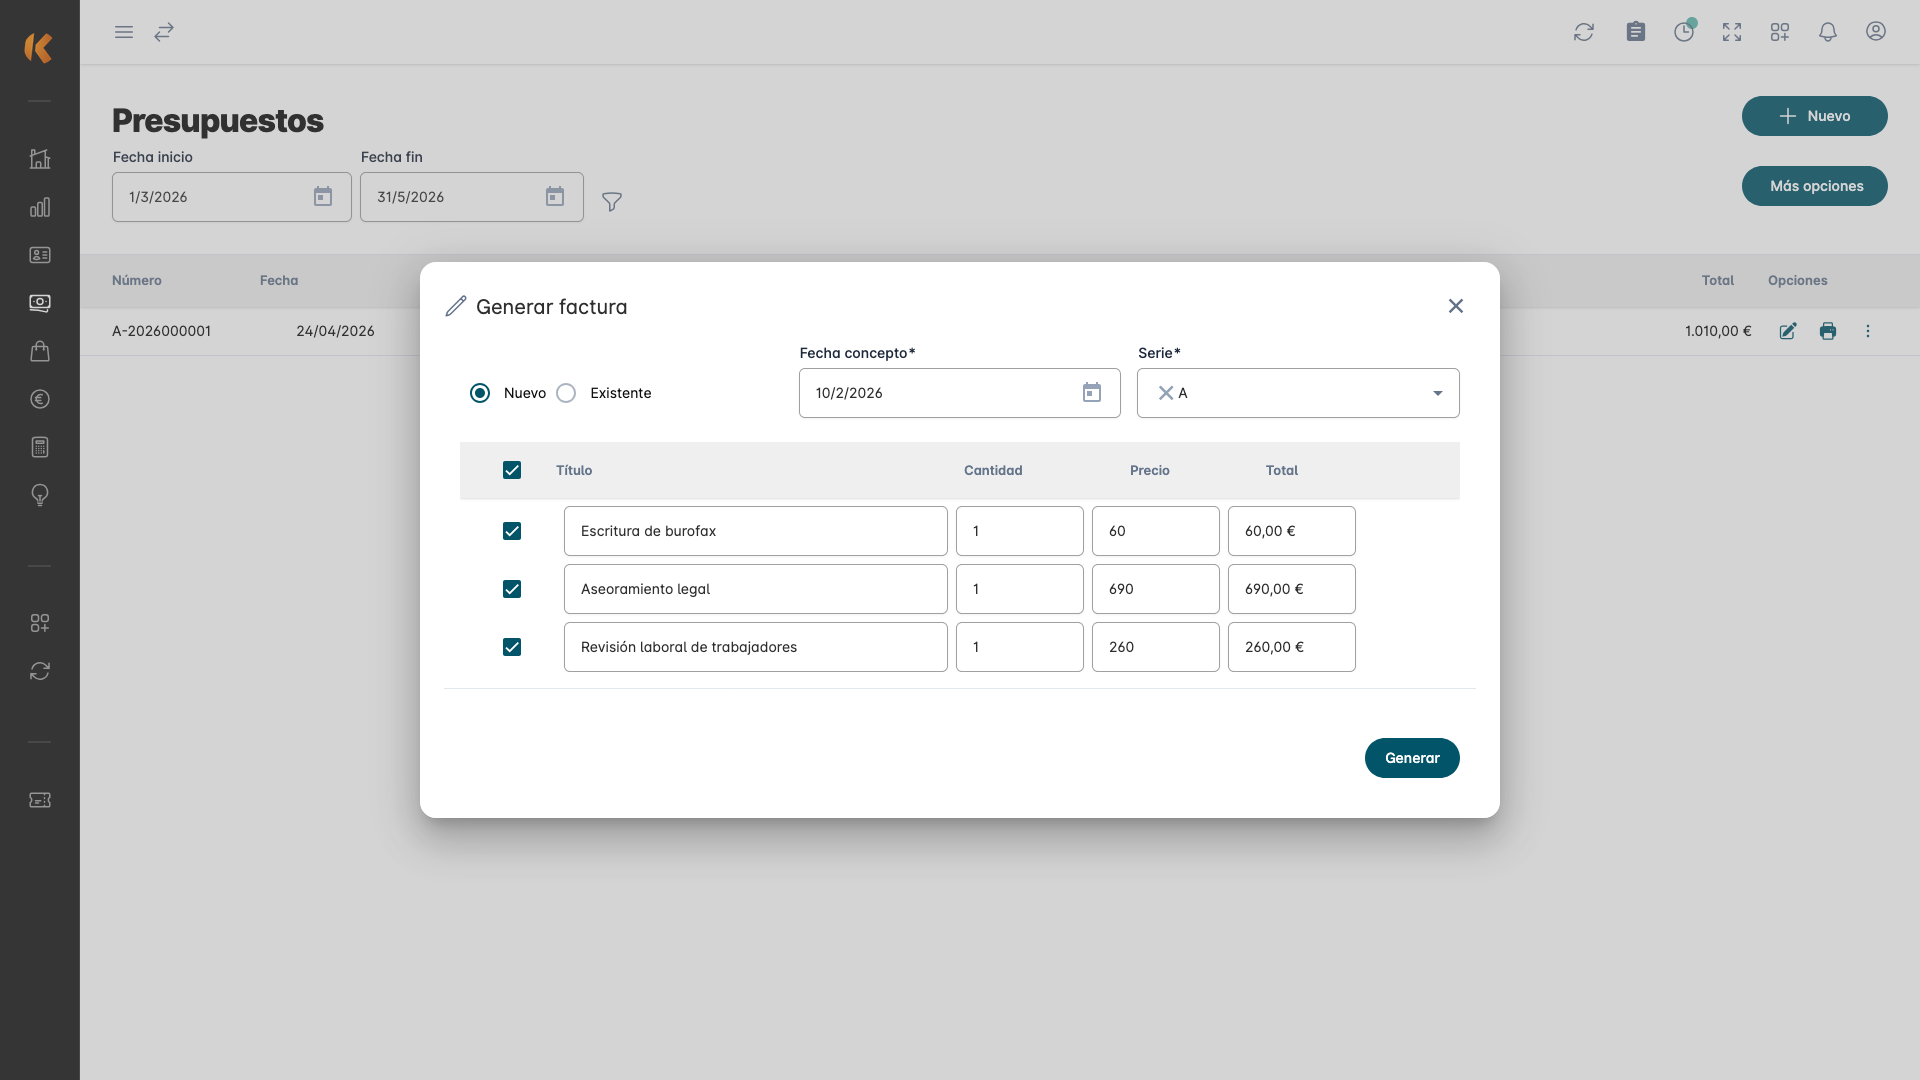Select the Existente radio button
The height and width of the screenshot is (1080, 1920).
click(x=566, y=393)
